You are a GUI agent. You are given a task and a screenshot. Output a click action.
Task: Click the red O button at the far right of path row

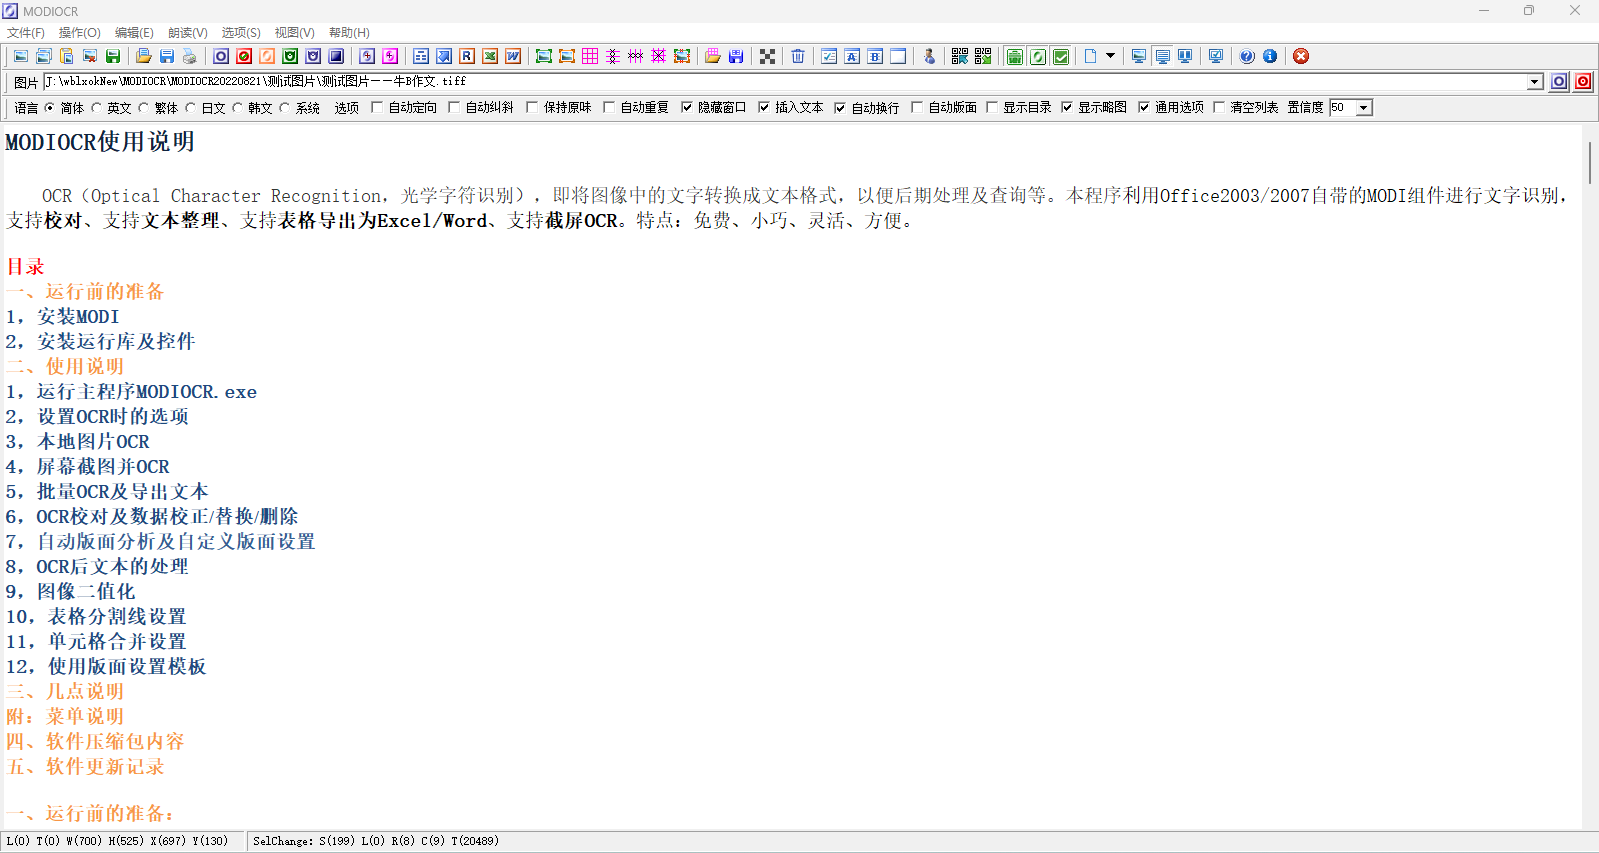pos(1583,82)
